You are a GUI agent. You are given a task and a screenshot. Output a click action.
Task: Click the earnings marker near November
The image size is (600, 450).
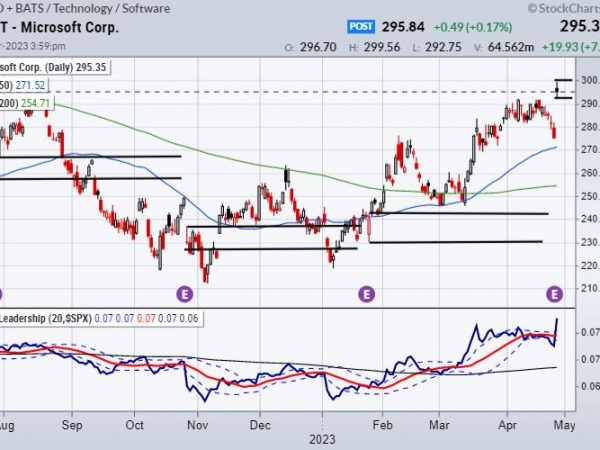pyautogui.click(x=184, y=294)
